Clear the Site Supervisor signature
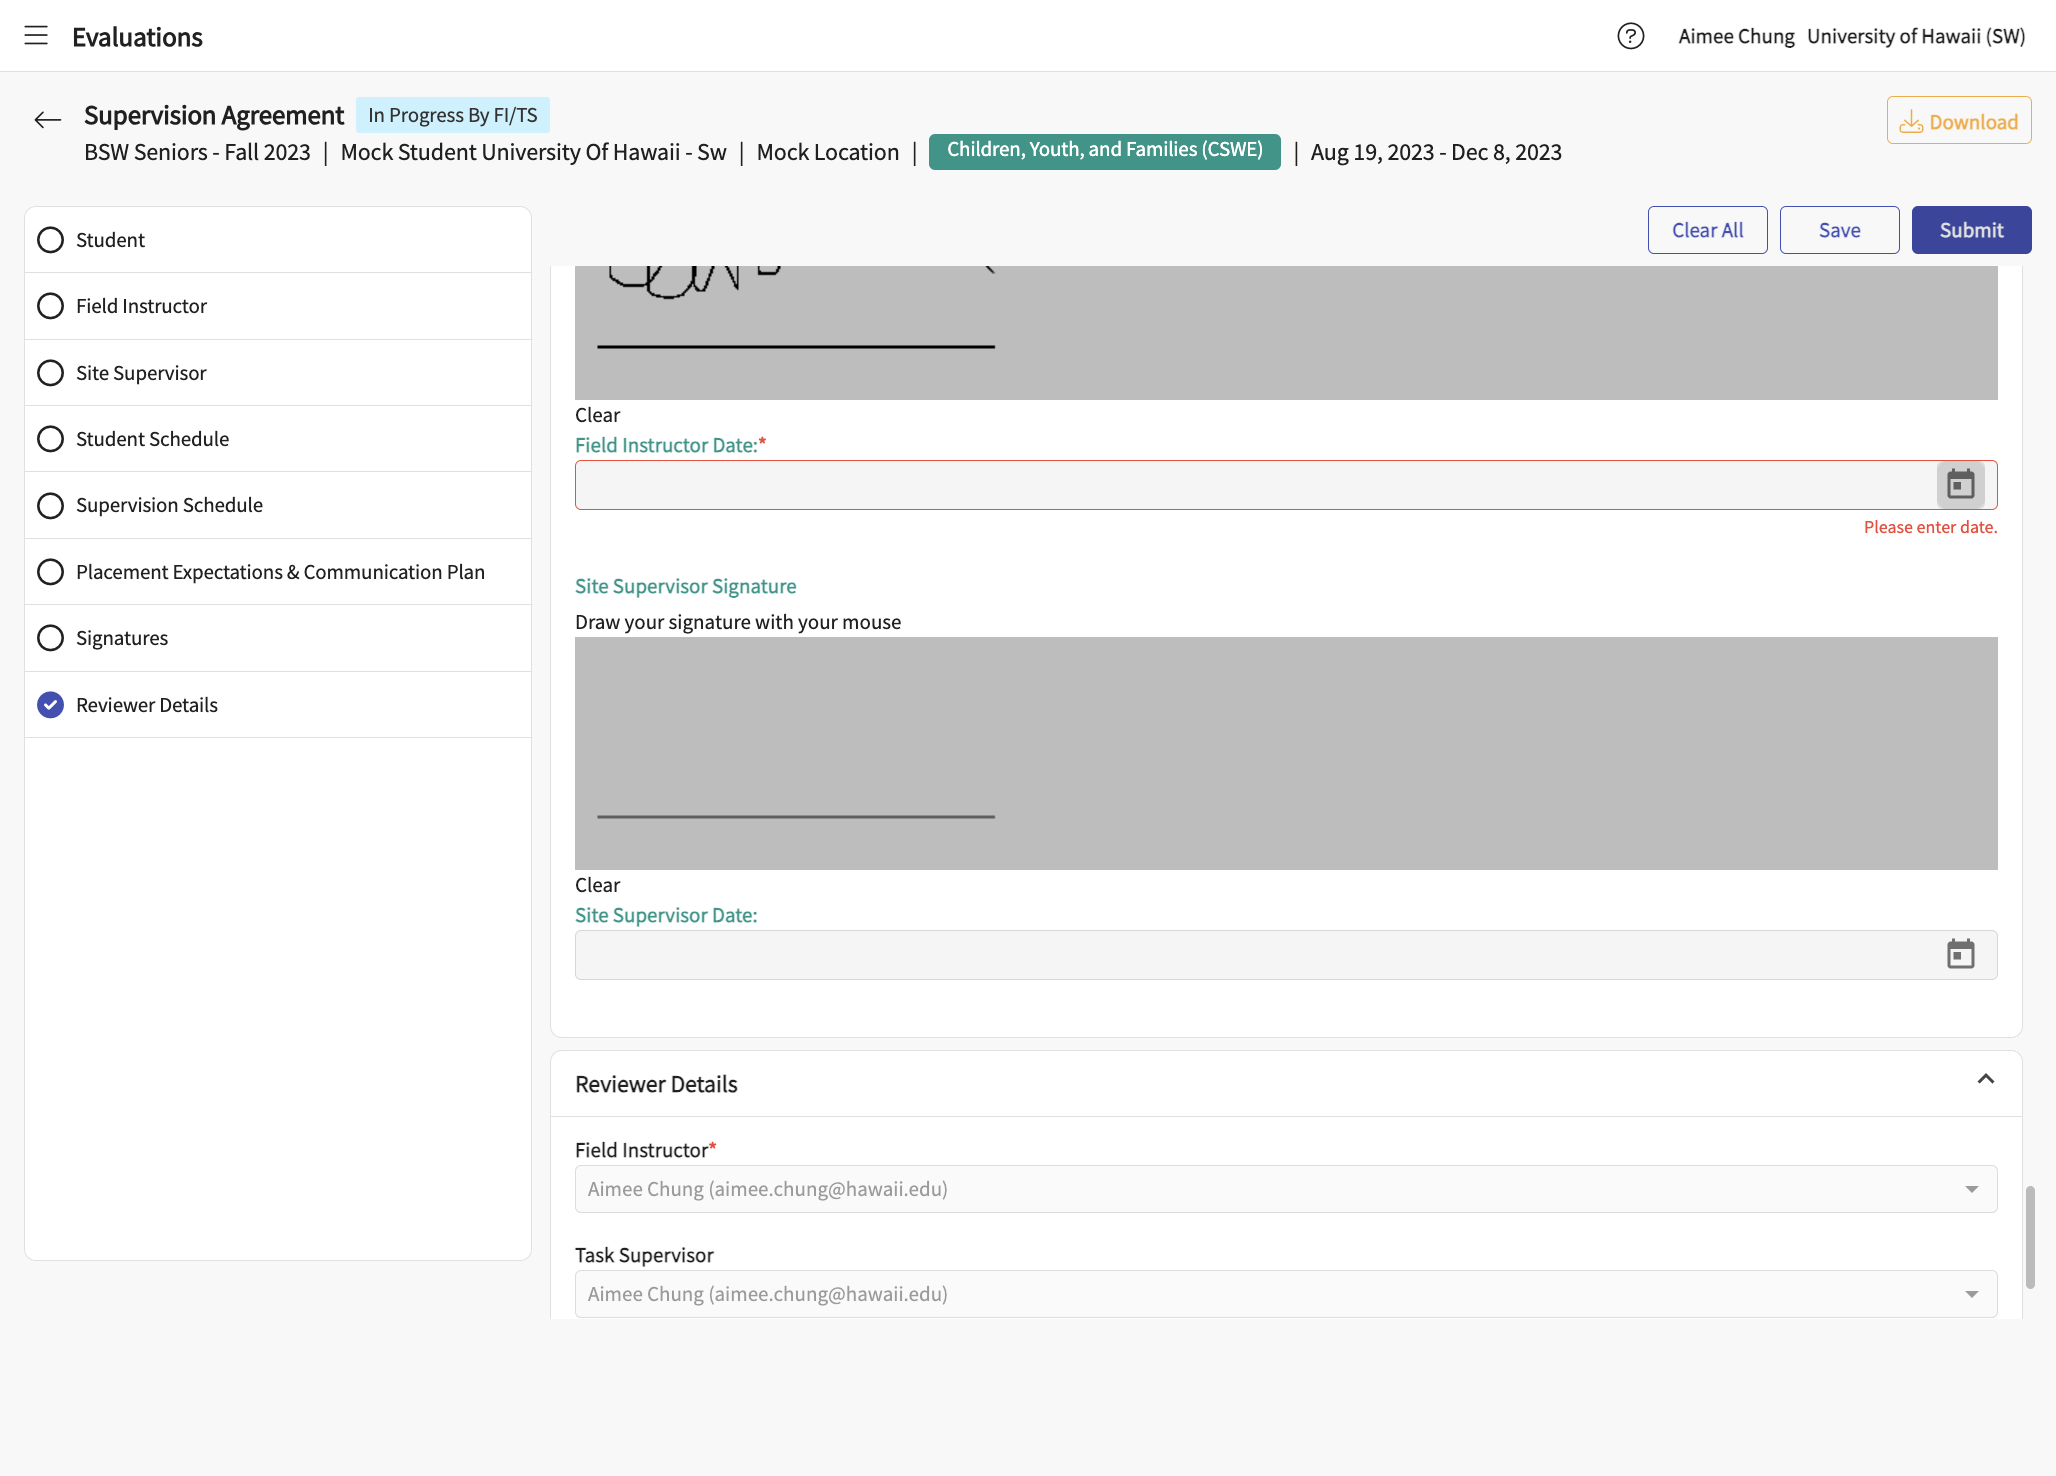The height and width of the screenshot is (1476, 2056). tap(597, 885)
